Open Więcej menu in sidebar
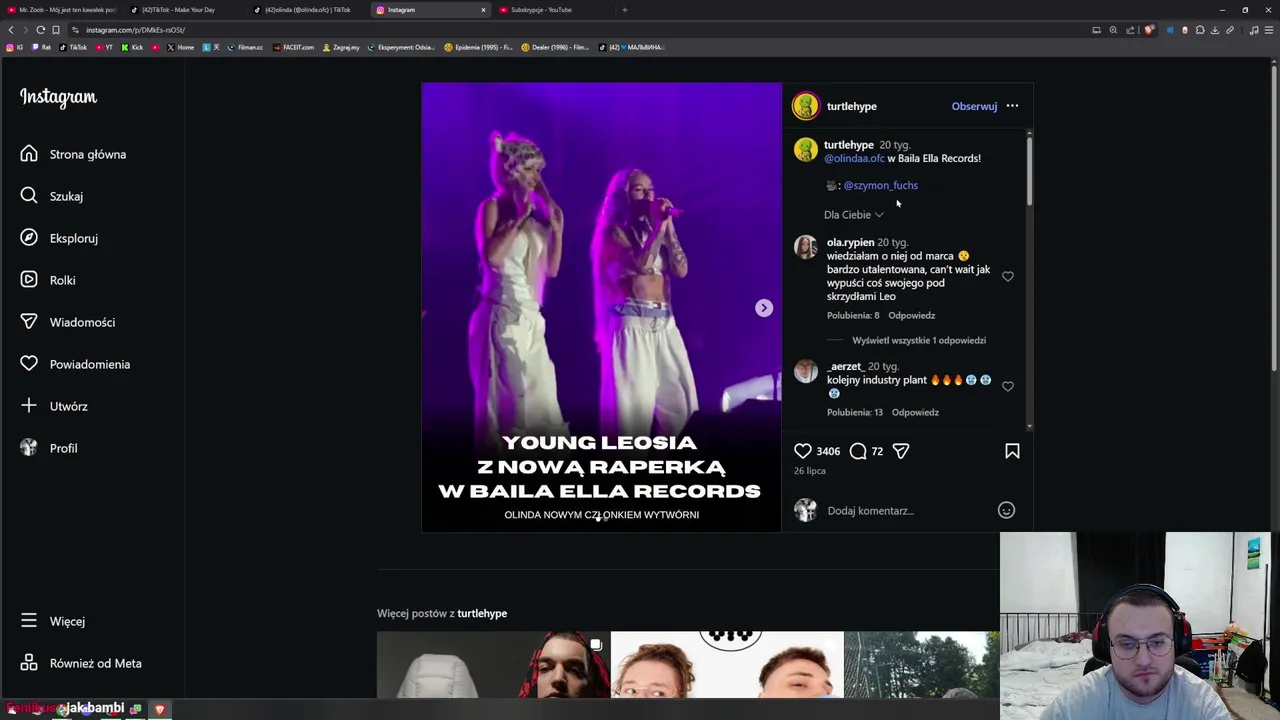This screenshot has height=720, width=1280. tap(53, 621)
